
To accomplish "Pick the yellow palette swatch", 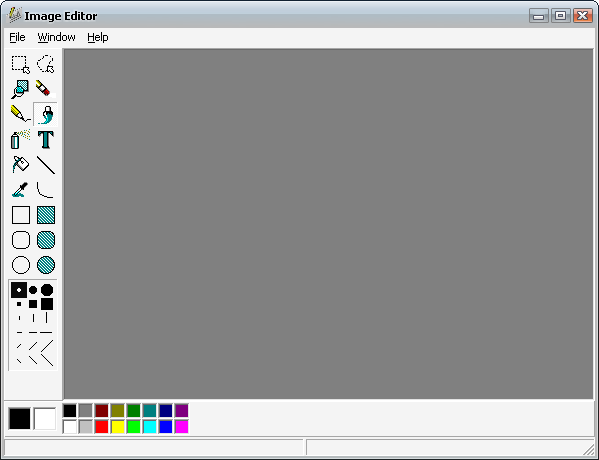I will 118,427.
